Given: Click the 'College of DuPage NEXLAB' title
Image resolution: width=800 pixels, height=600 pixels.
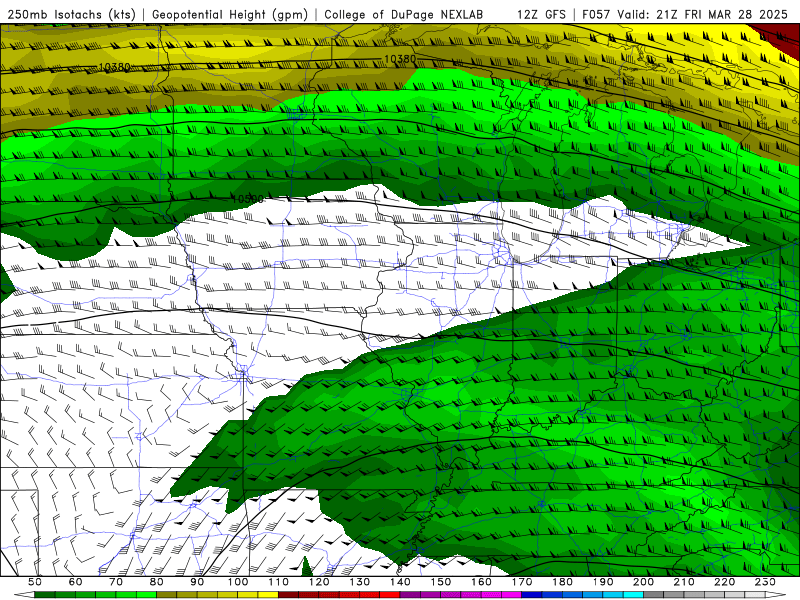Looking at the screenshot, I should coord(403,14).
